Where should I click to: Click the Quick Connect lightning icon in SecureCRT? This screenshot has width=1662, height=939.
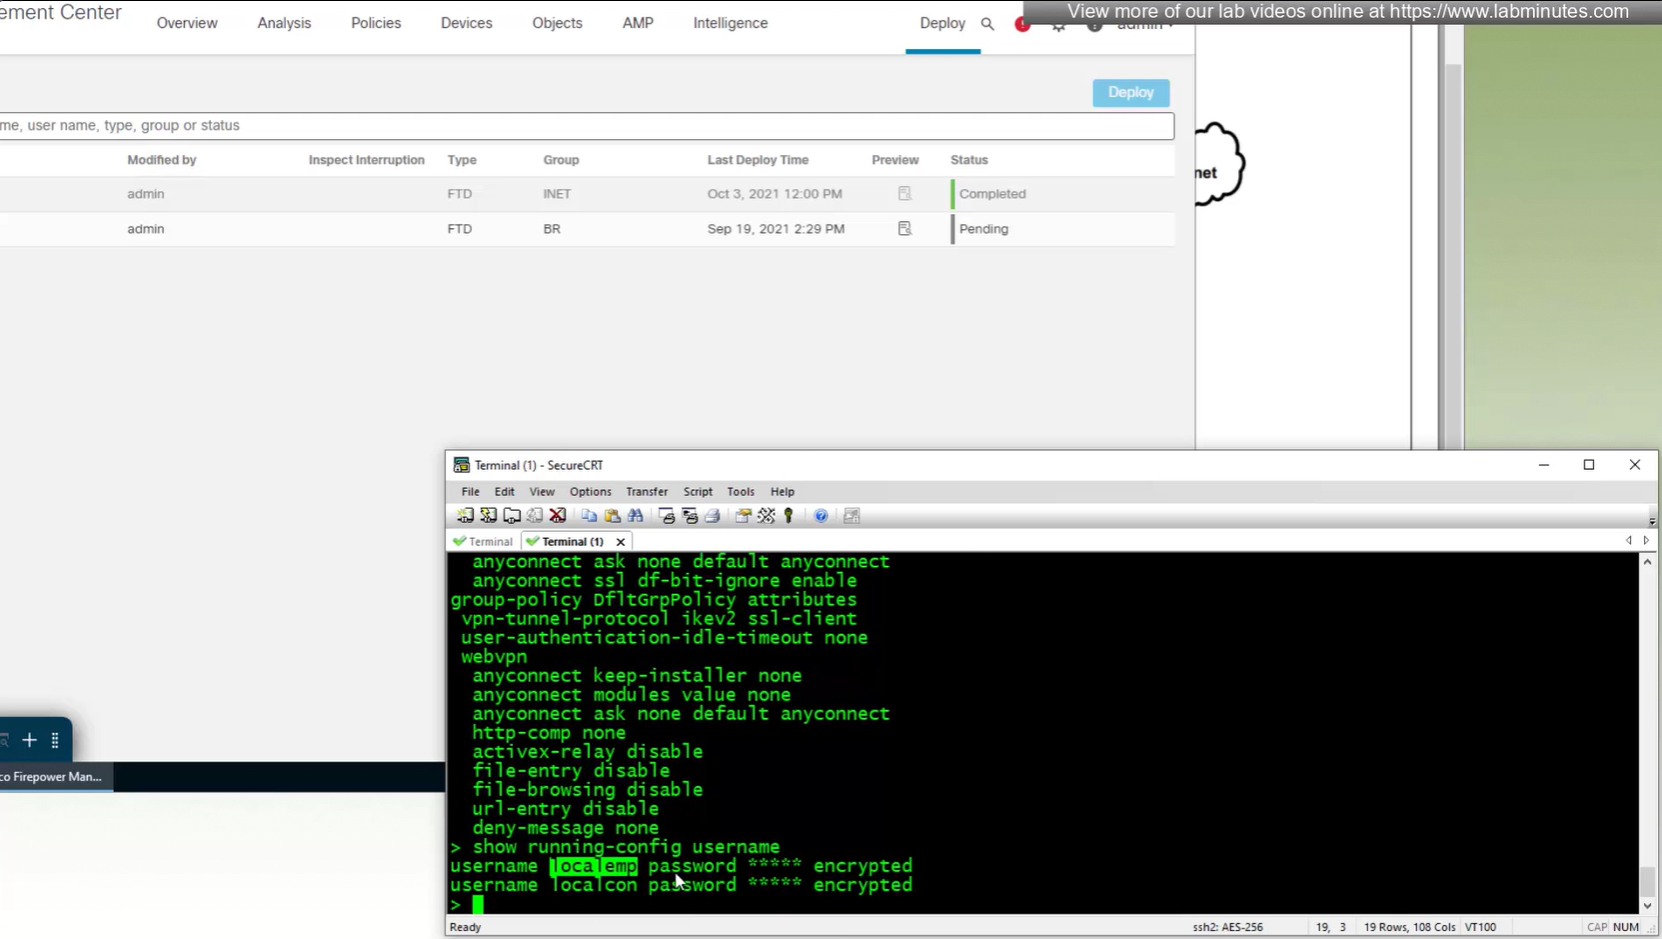(488, 516)
